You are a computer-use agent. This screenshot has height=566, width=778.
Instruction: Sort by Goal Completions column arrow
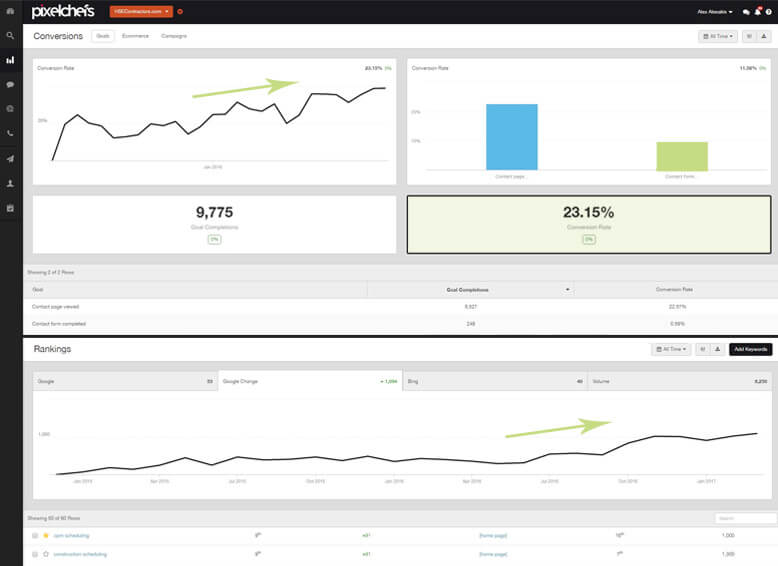pos(567,290)
